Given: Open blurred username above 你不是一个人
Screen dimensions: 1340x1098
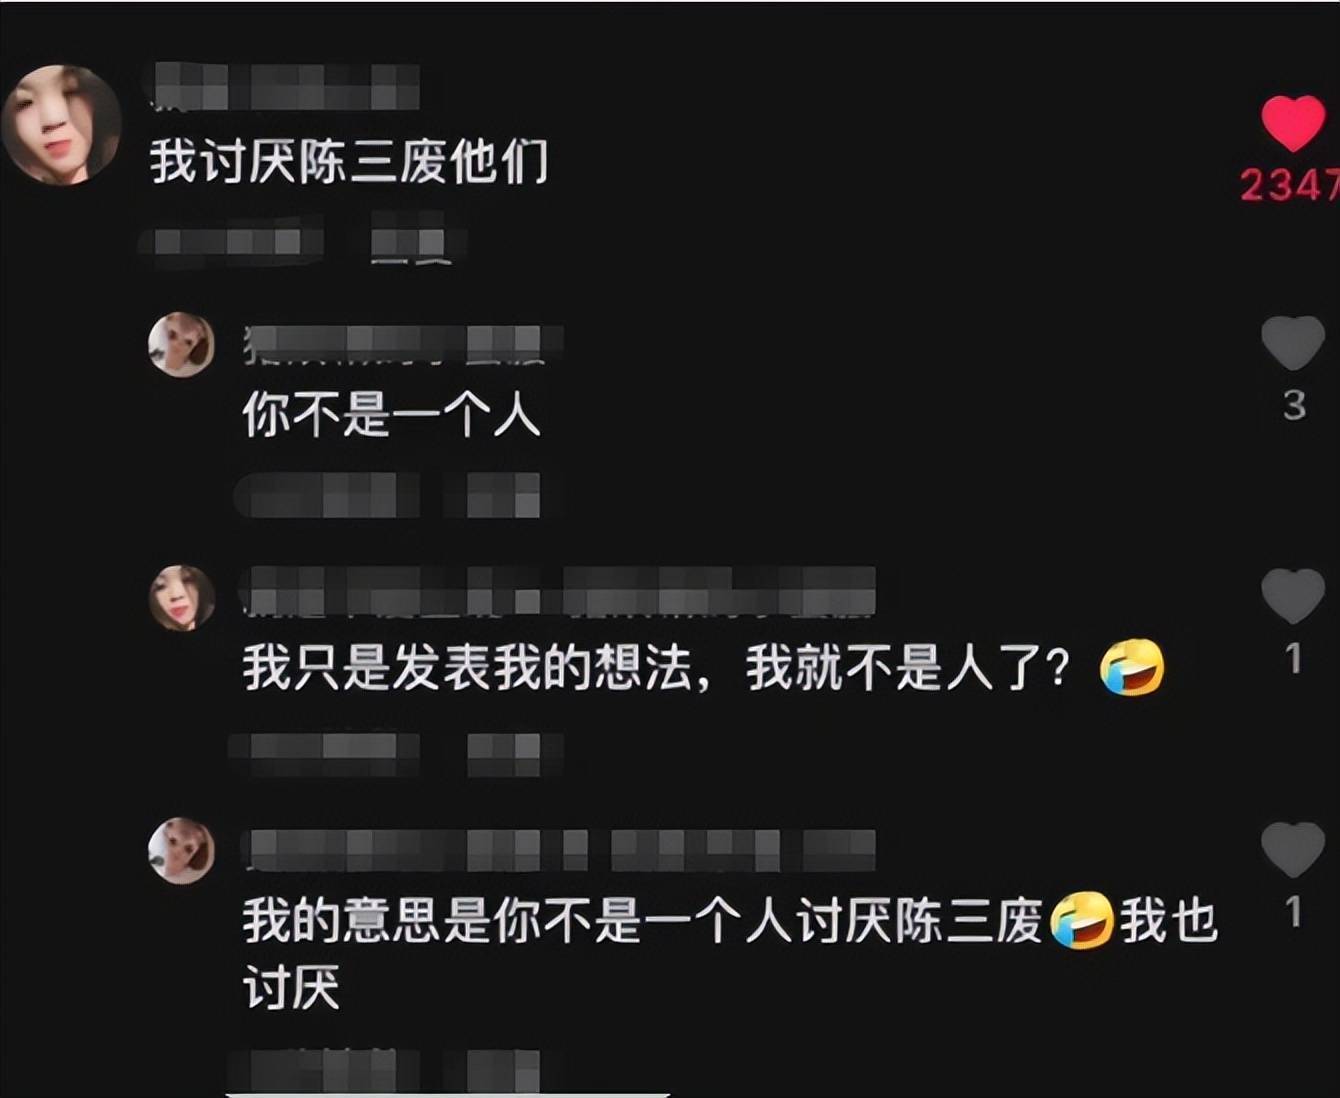Looking at the screenshot, I should click(x=403, y=344).
